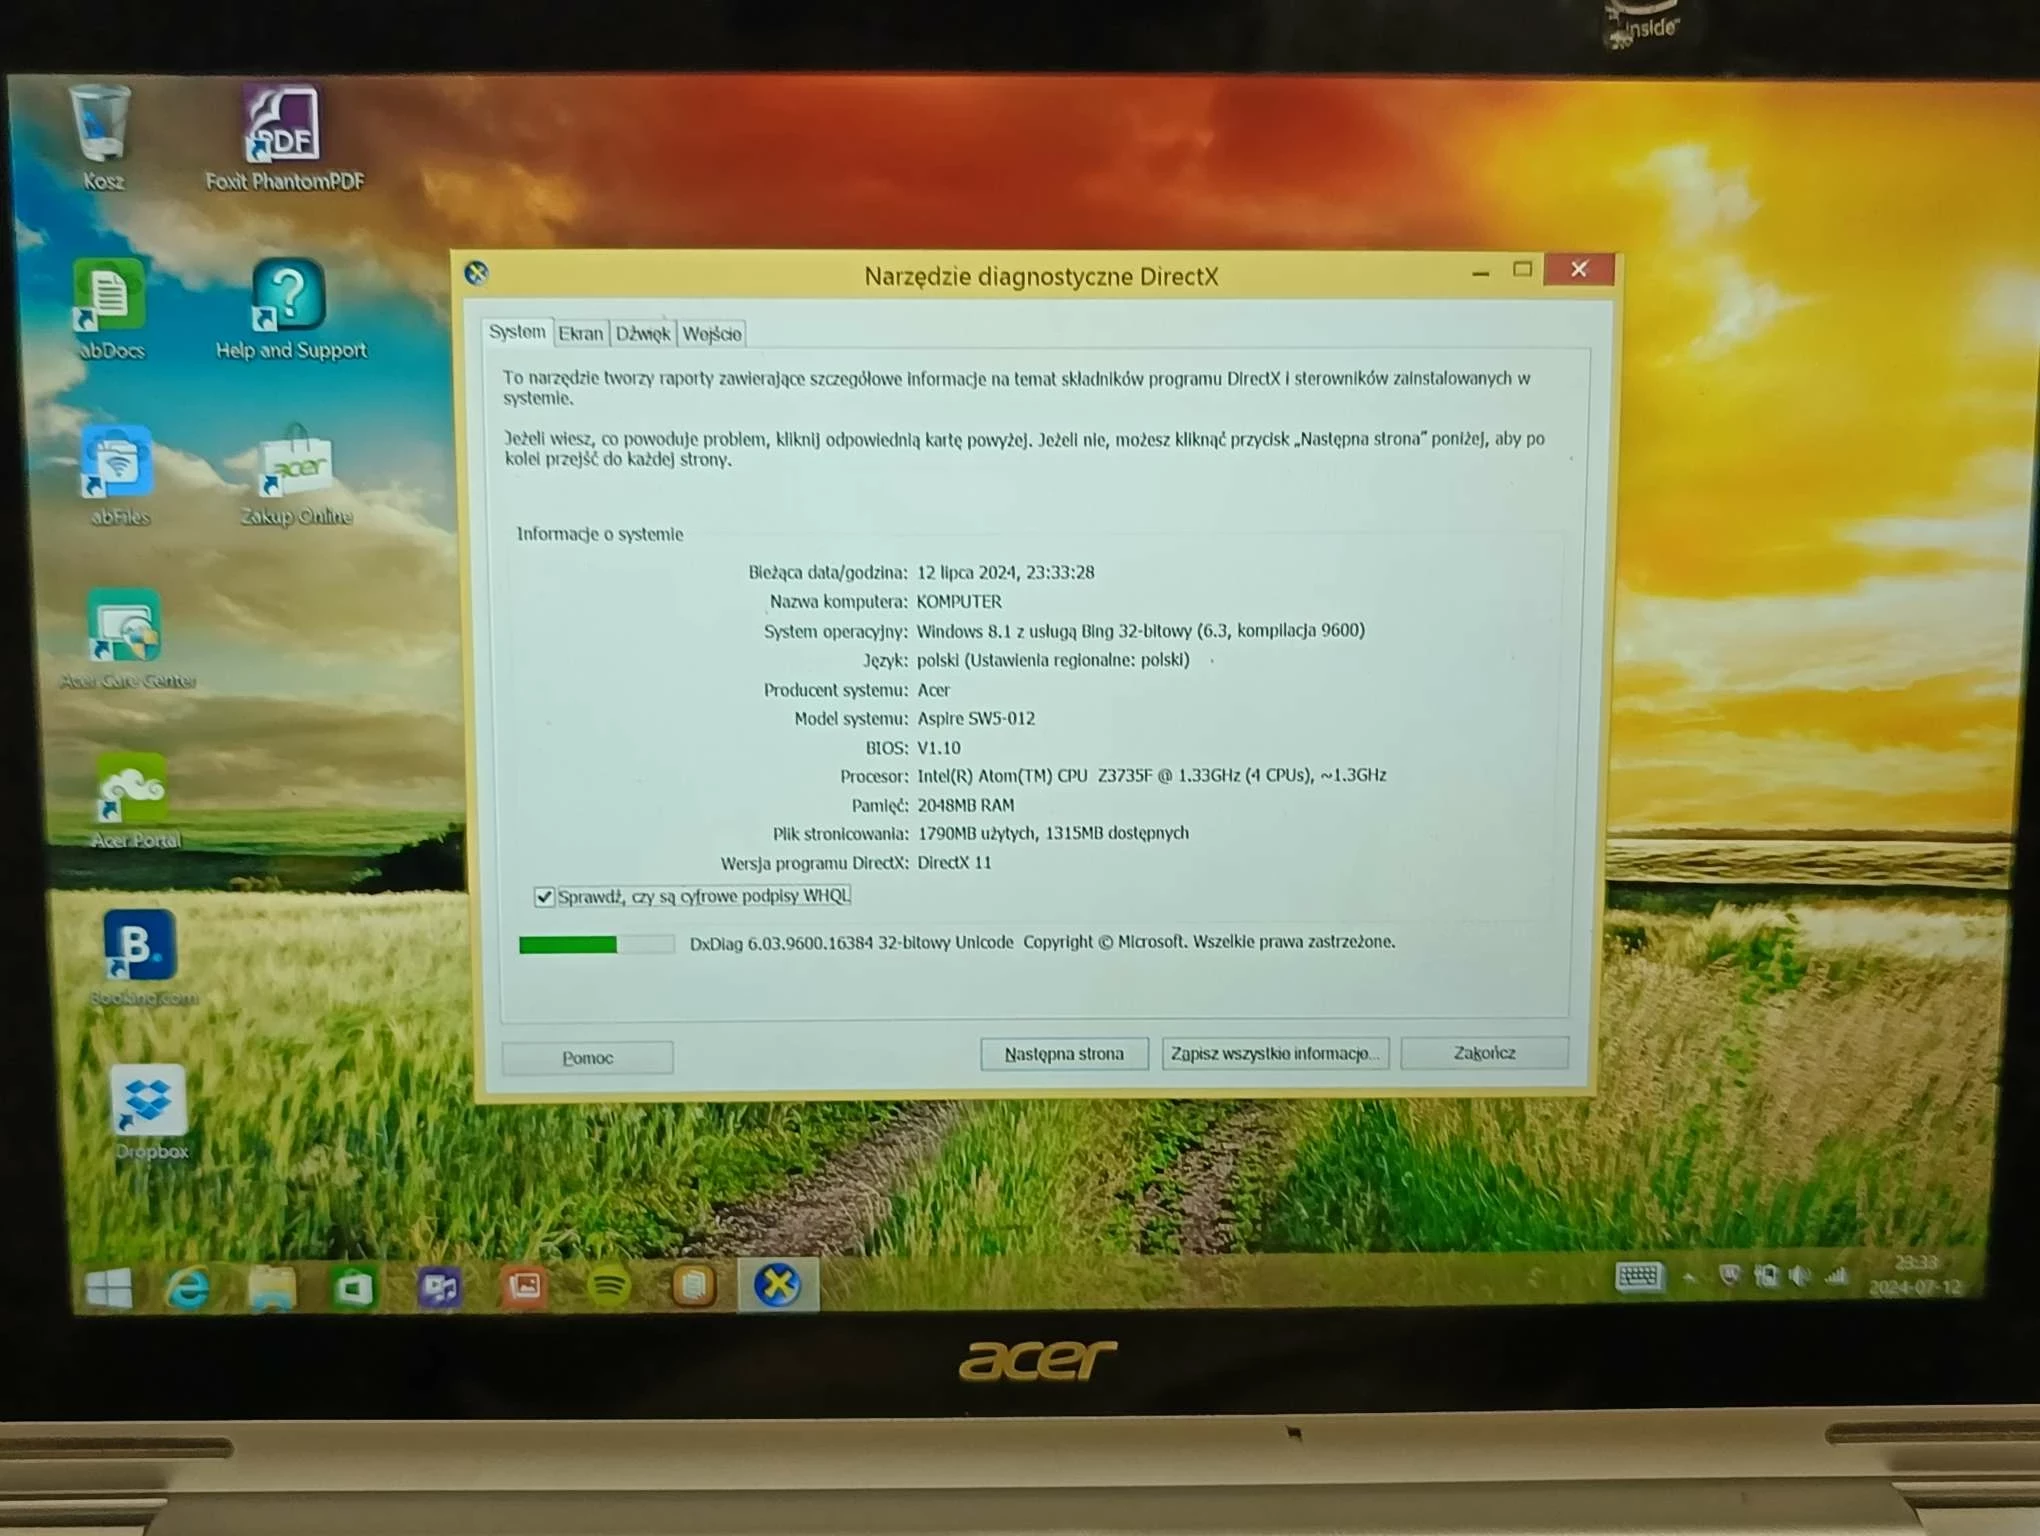The width and height of the screenshot is (2040, 1536).
Task: Click the green DxDiag progress bar
Action: pos(596,944)
